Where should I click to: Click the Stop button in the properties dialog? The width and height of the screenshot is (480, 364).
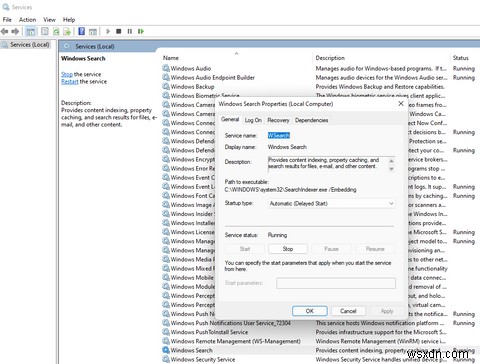[x=288, y=249]
